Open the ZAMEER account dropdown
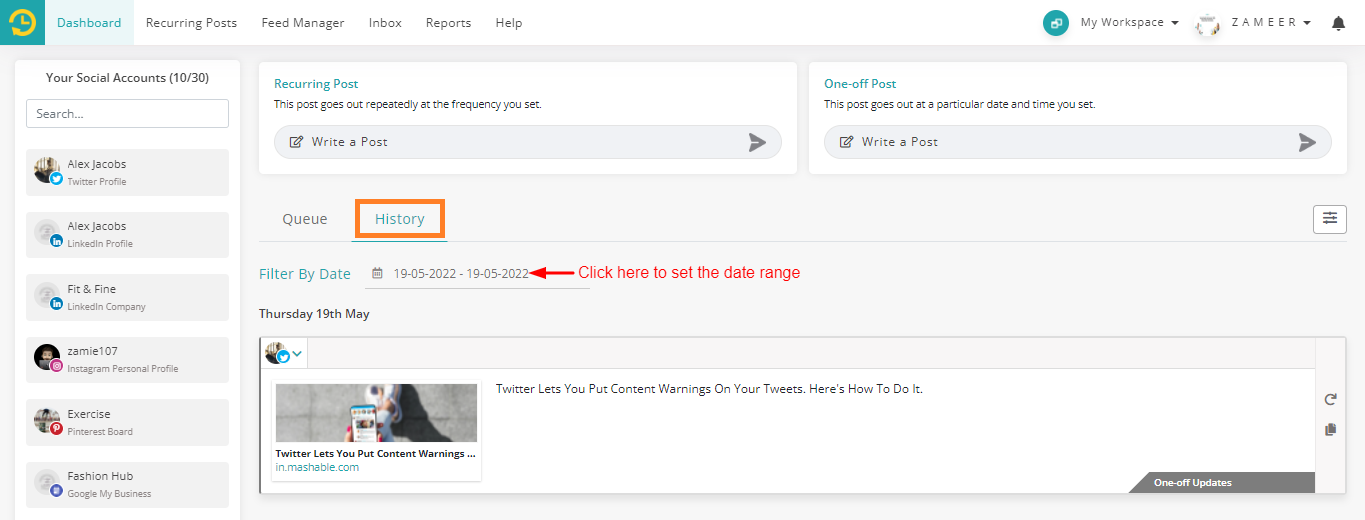Screen dimensions: 1365x520 [1271, 22]
